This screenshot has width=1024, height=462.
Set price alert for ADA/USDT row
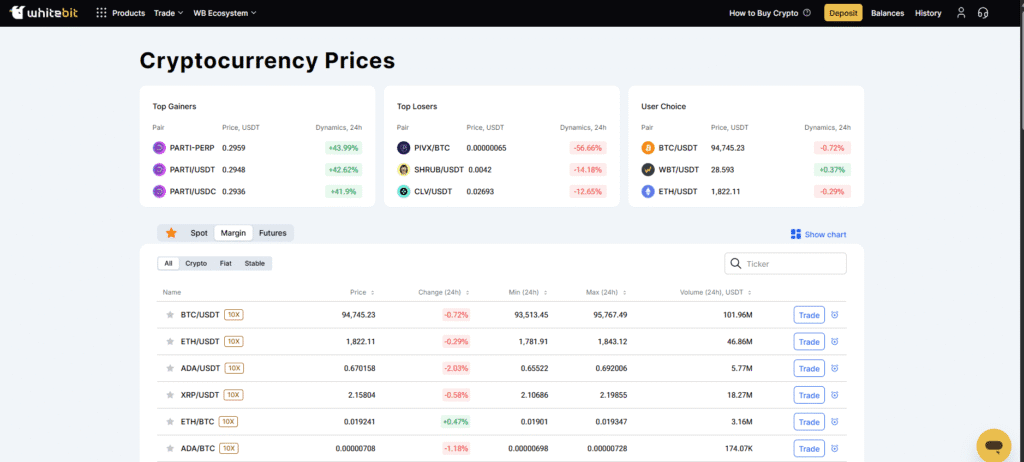pos(835,368)
